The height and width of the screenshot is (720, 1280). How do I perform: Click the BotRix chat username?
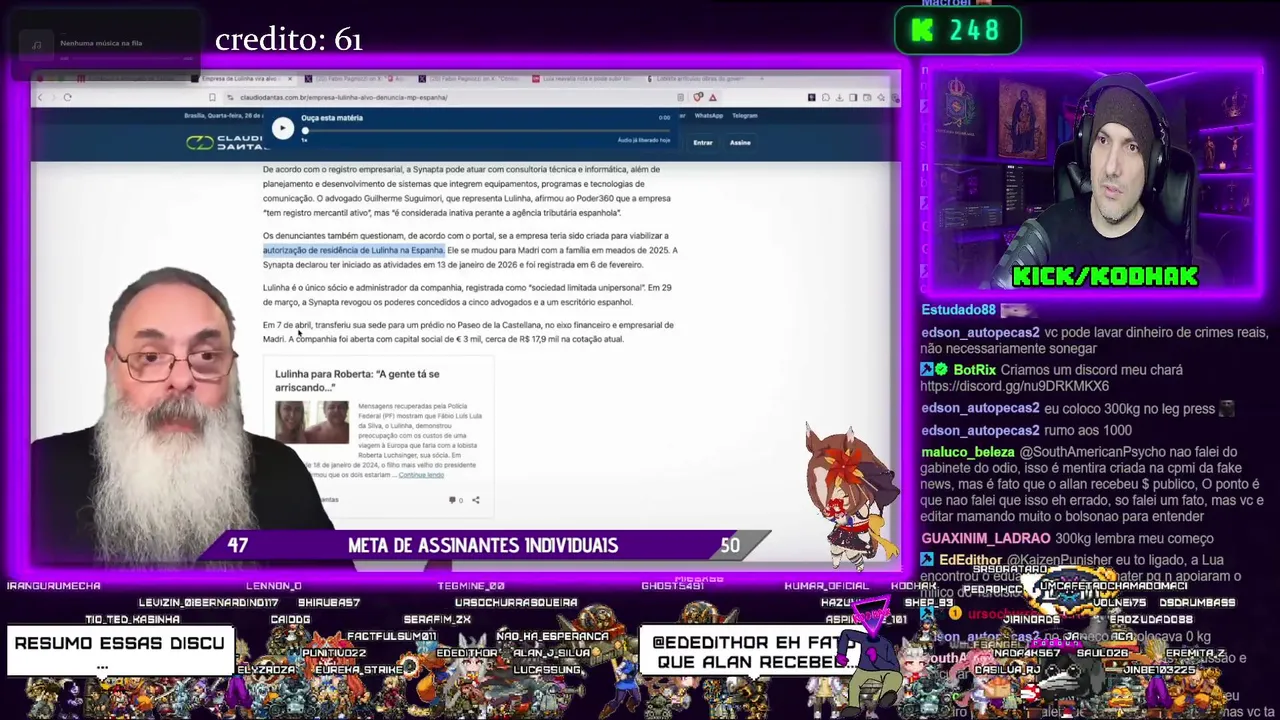coord(974,370)
